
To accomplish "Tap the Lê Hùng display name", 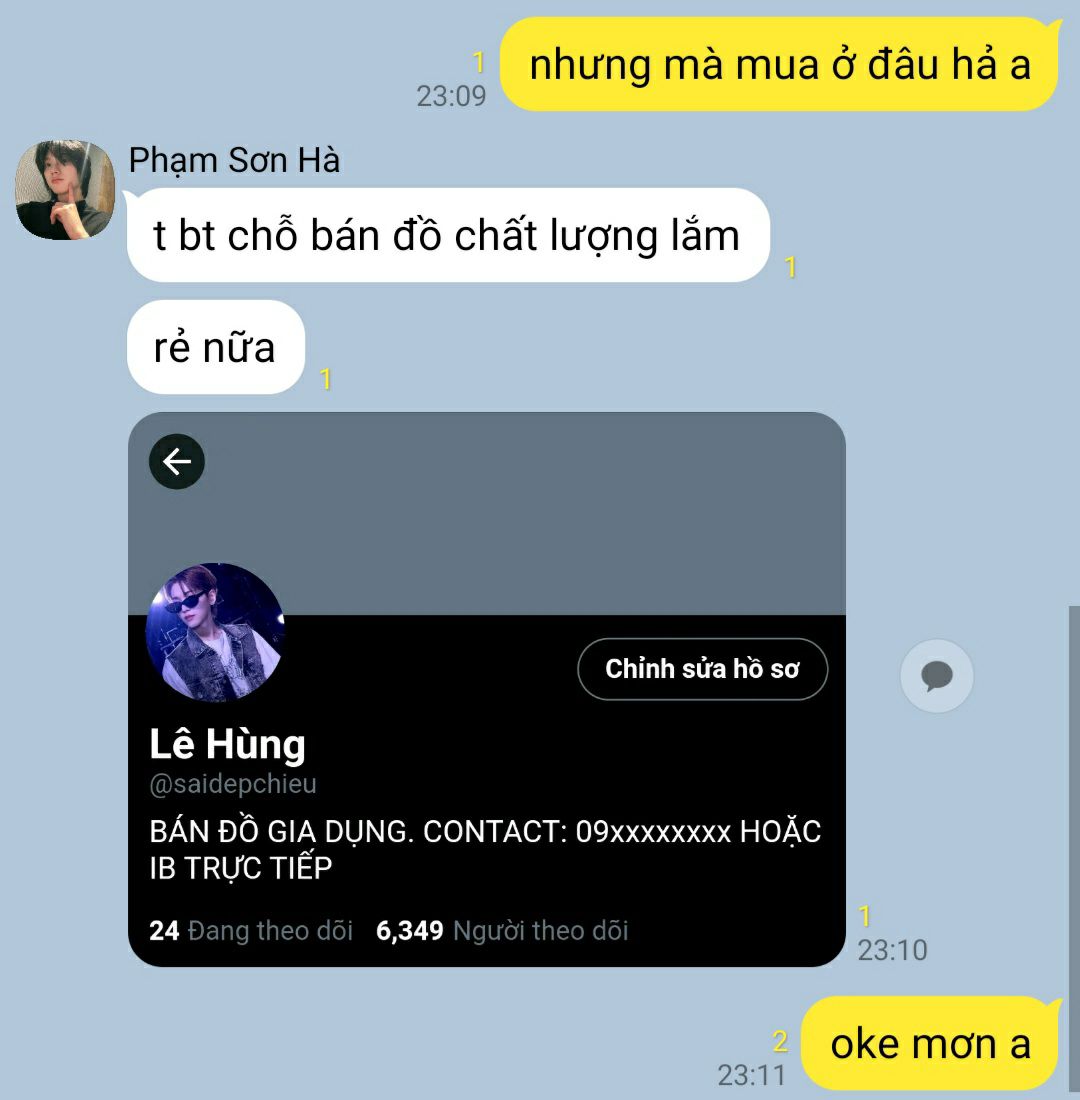I will point(227,744).
